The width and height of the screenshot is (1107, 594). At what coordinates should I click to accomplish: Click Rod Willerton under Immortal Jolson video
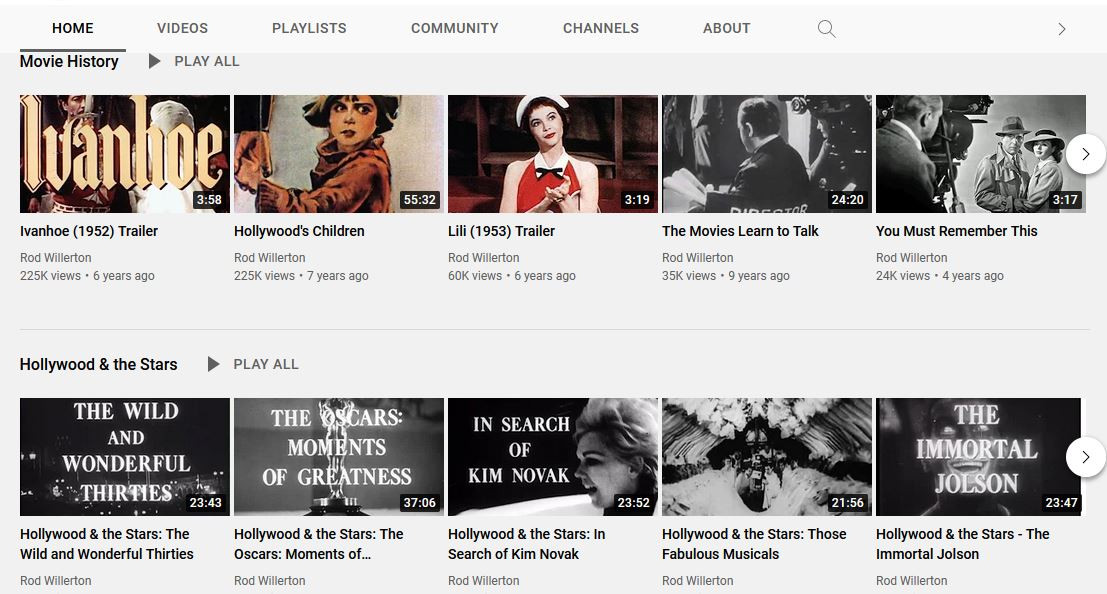[911, 581]
